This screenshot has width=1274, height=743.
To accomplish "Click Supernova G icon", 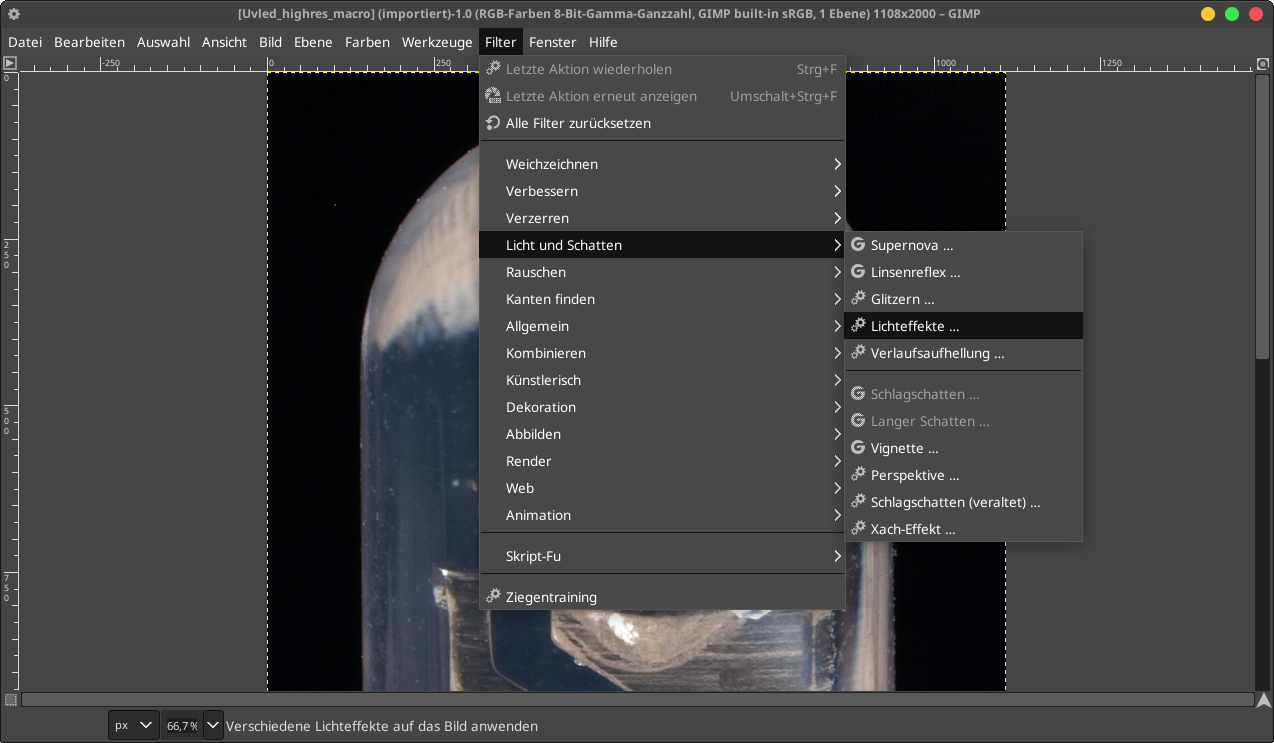I will [x=858, y=245].
